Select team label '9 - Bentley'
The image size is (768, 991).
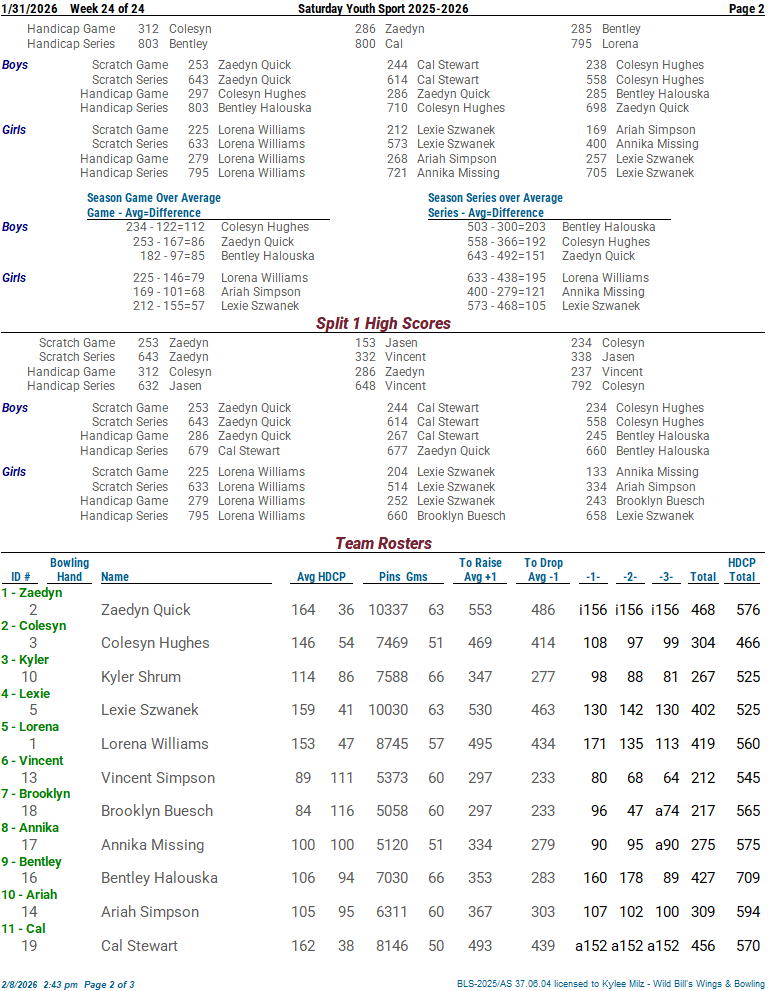click(x=31, y=862)
